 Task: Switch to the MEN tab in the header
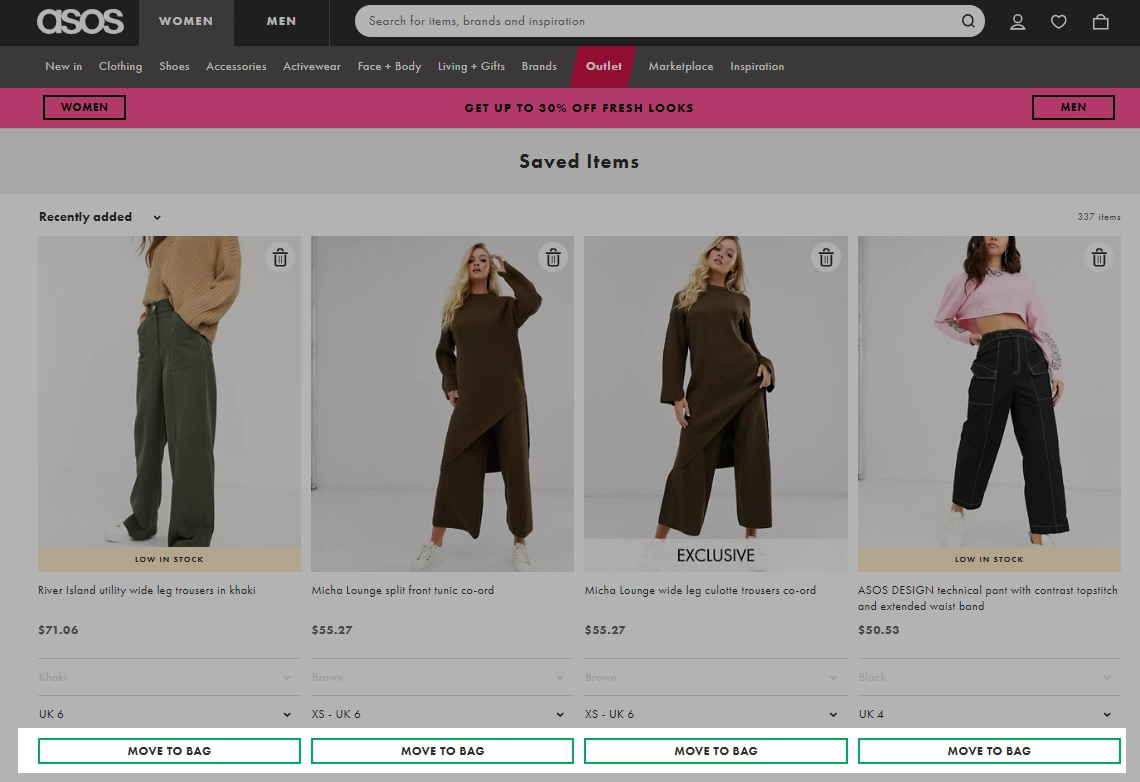click(281, 21)
